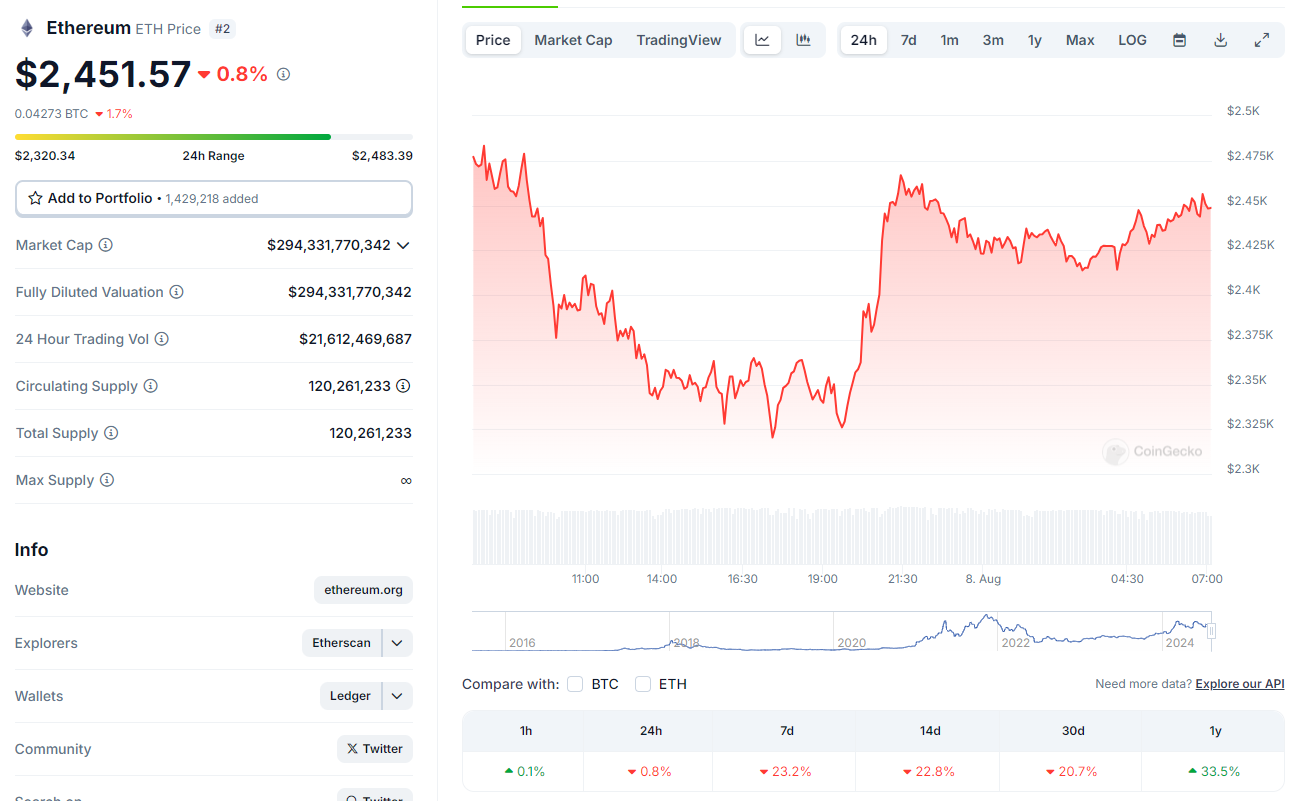The width and height of the screenshot is (1290, 801).
Task: Click the historical mini chart navigator
Action: tap(841, 631)
